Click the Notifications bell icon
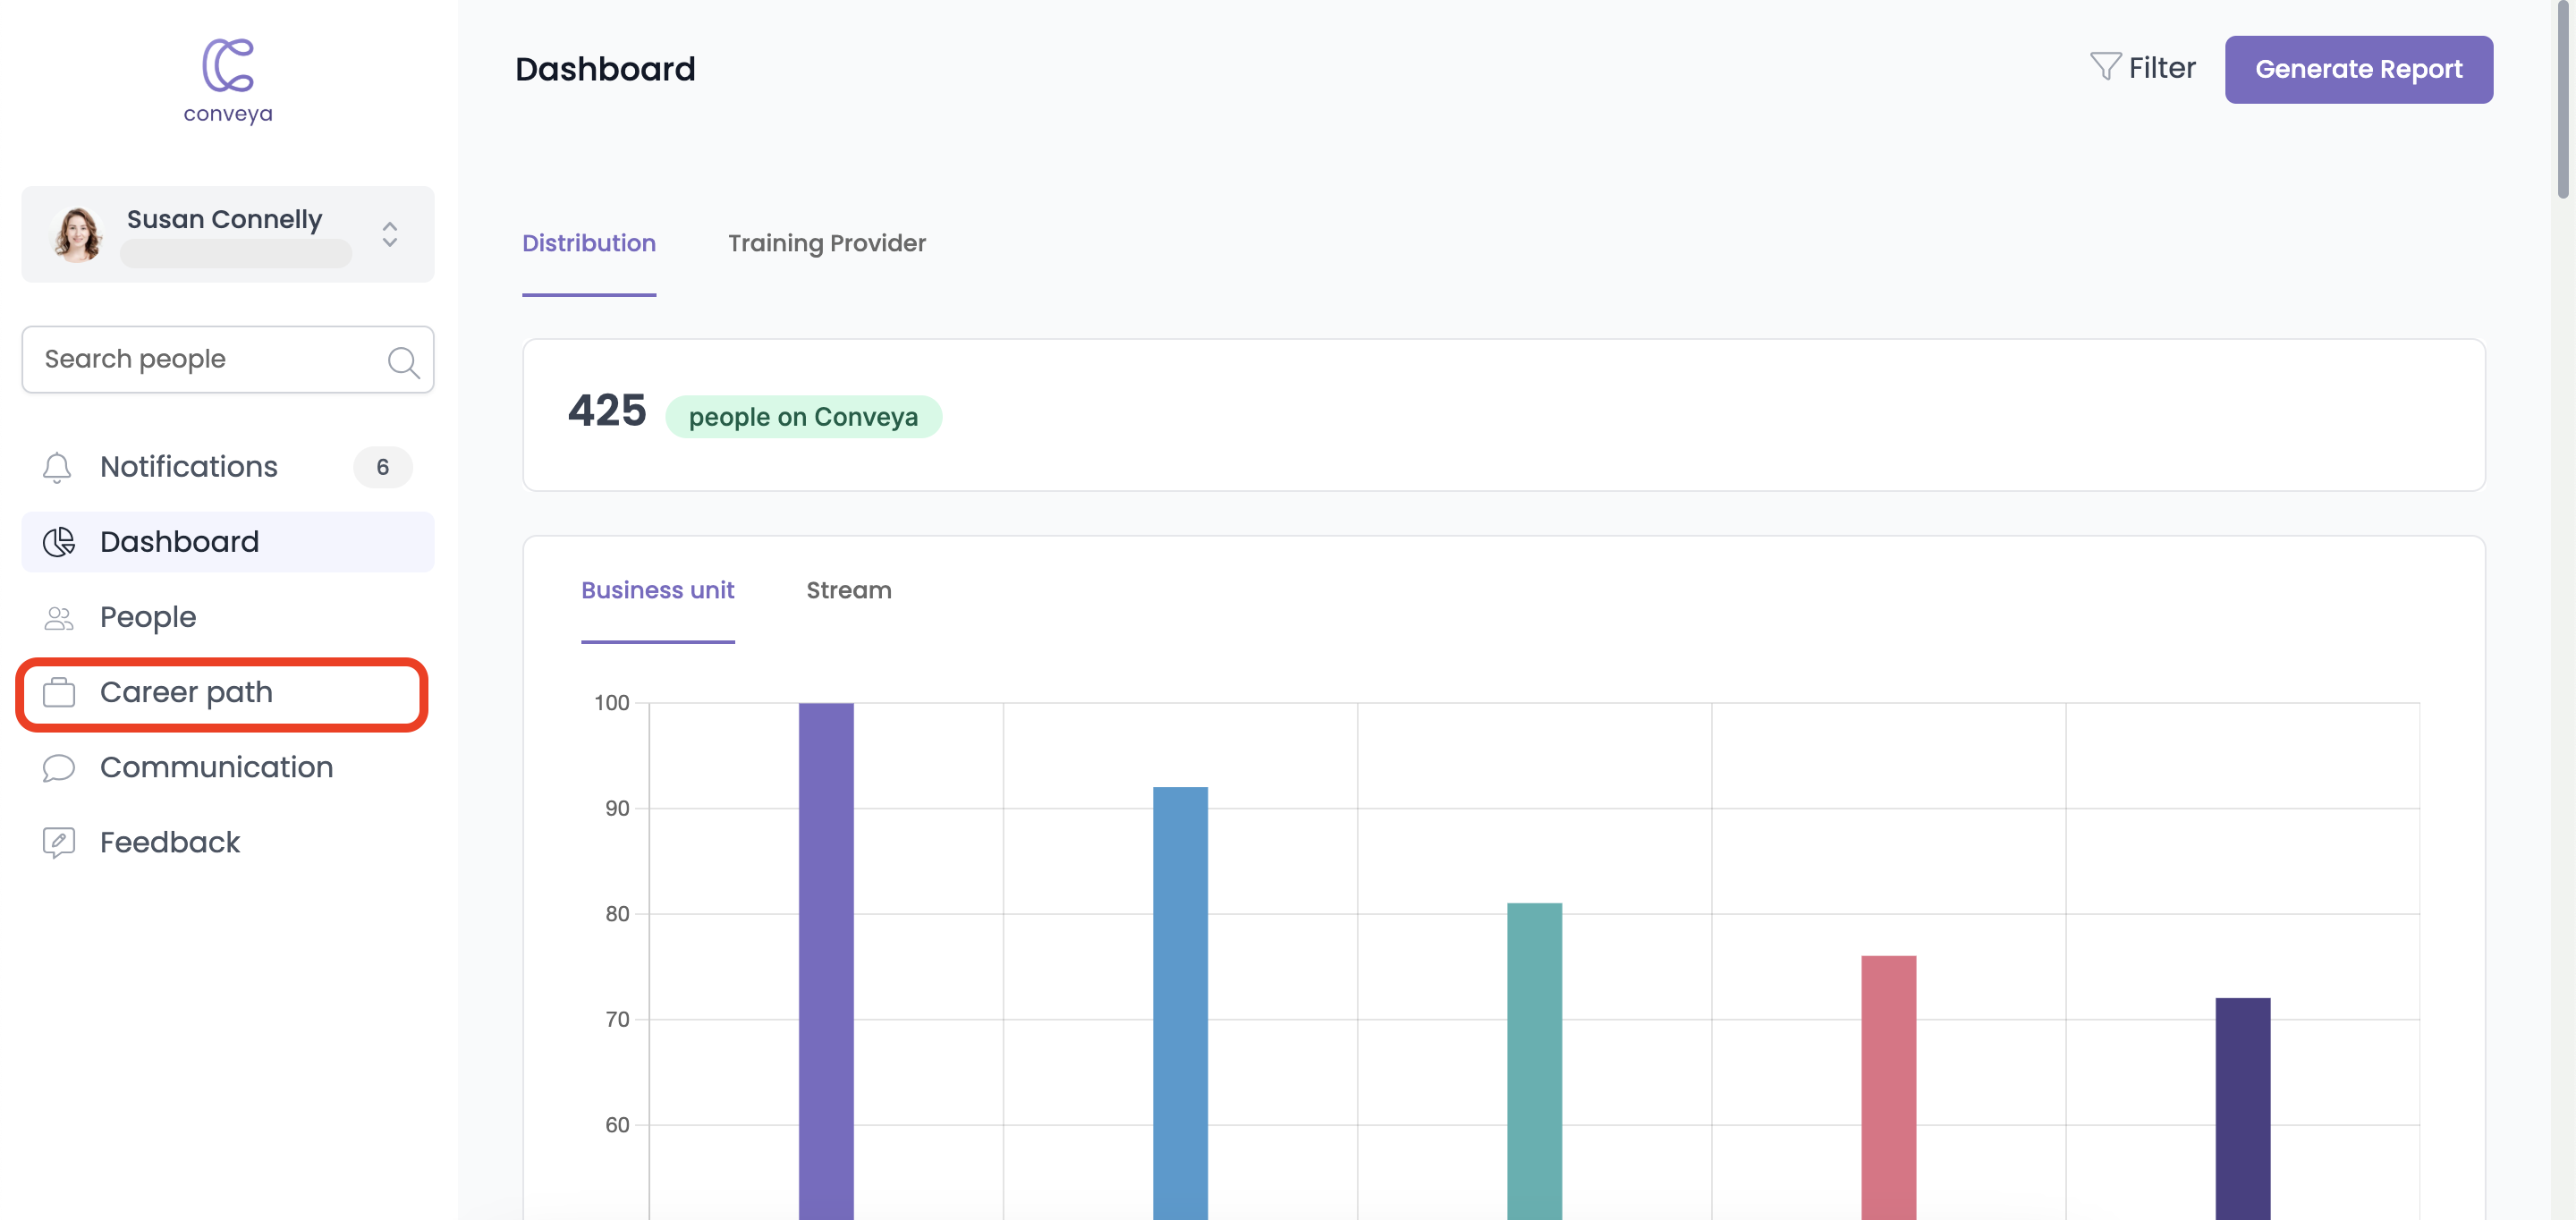2576x1220 pixels. point(57,467)
